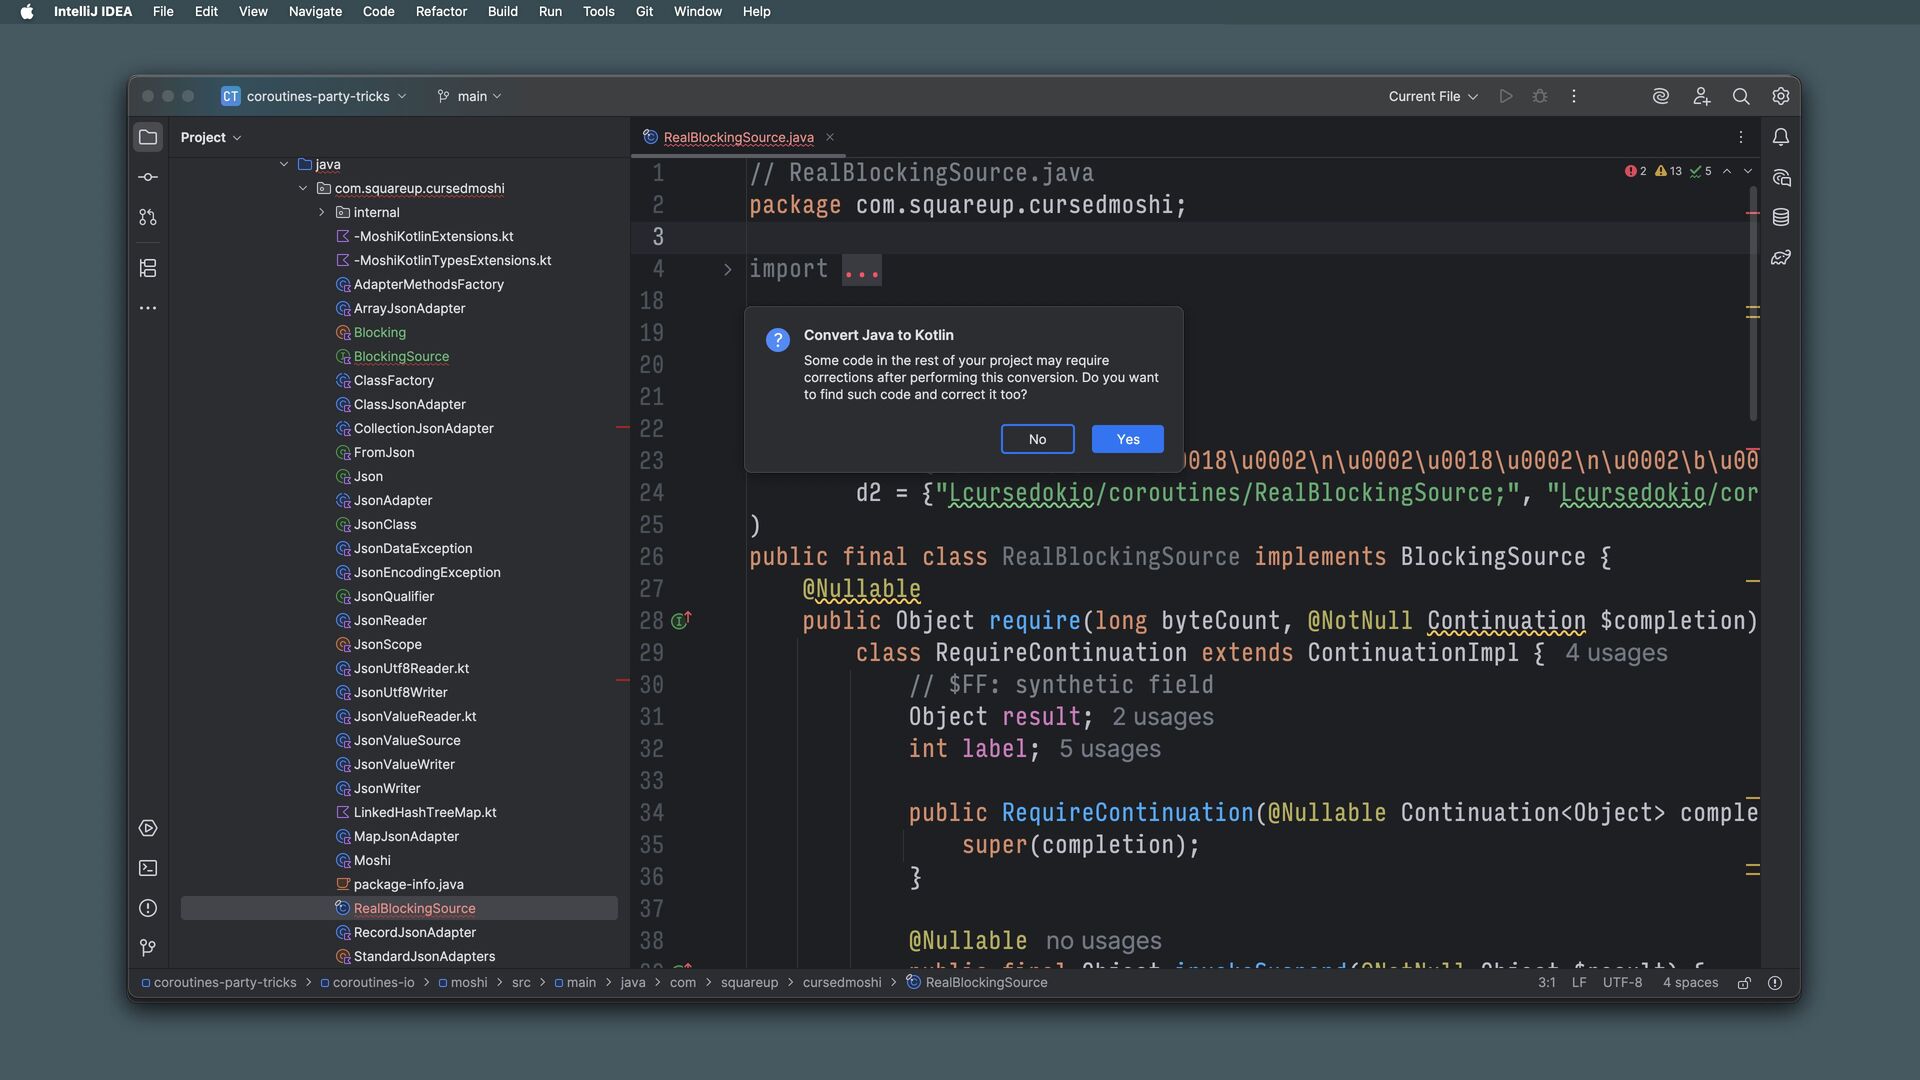Go to next highlighted error arrow
The height and width of the screenshot is (1080, 1920).
click(x=1748, y=171)
